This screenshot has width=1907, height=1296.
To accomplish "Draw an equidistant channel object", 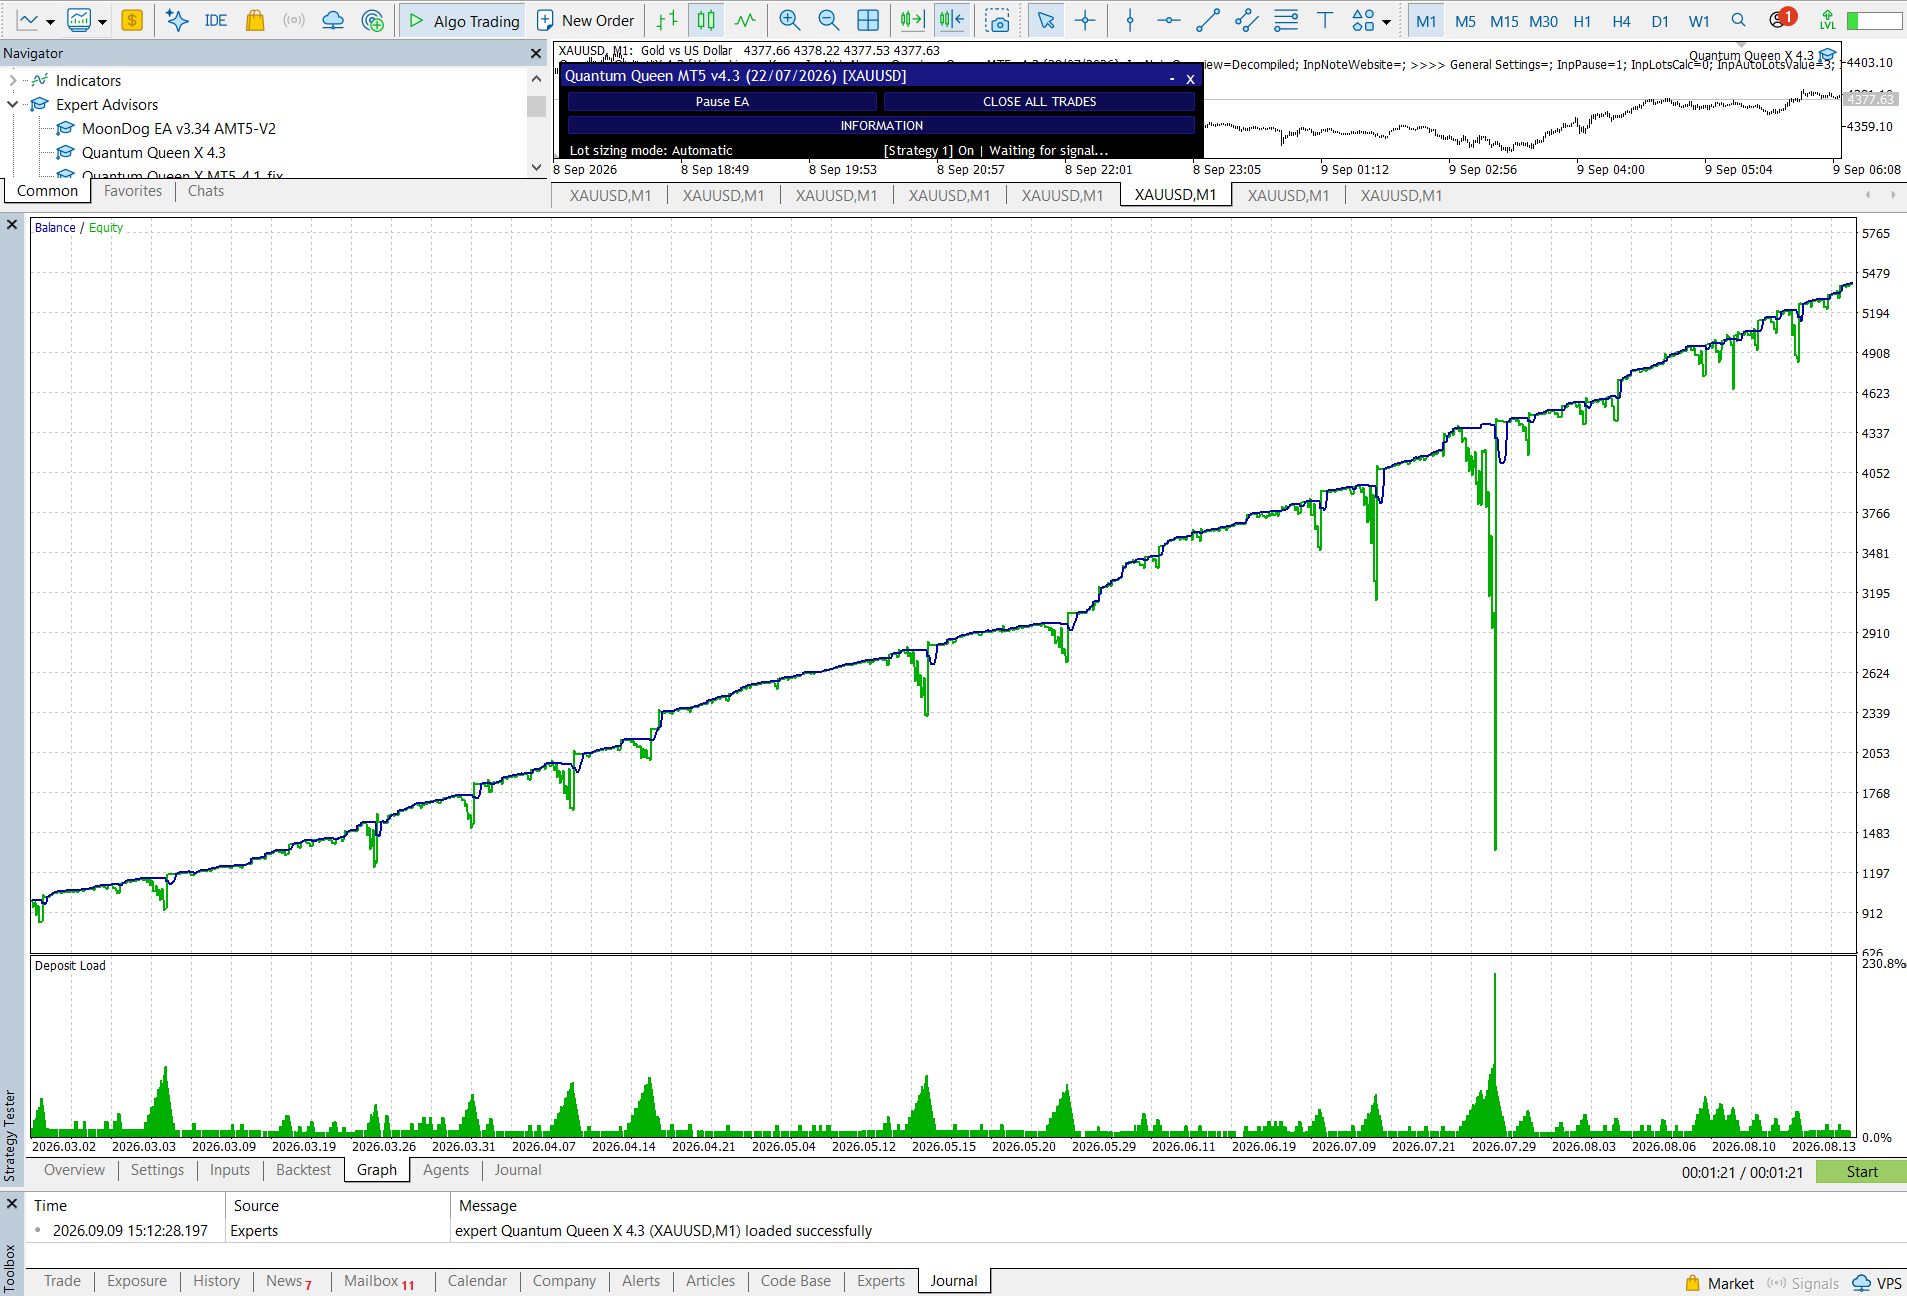I will point(1247,20).
